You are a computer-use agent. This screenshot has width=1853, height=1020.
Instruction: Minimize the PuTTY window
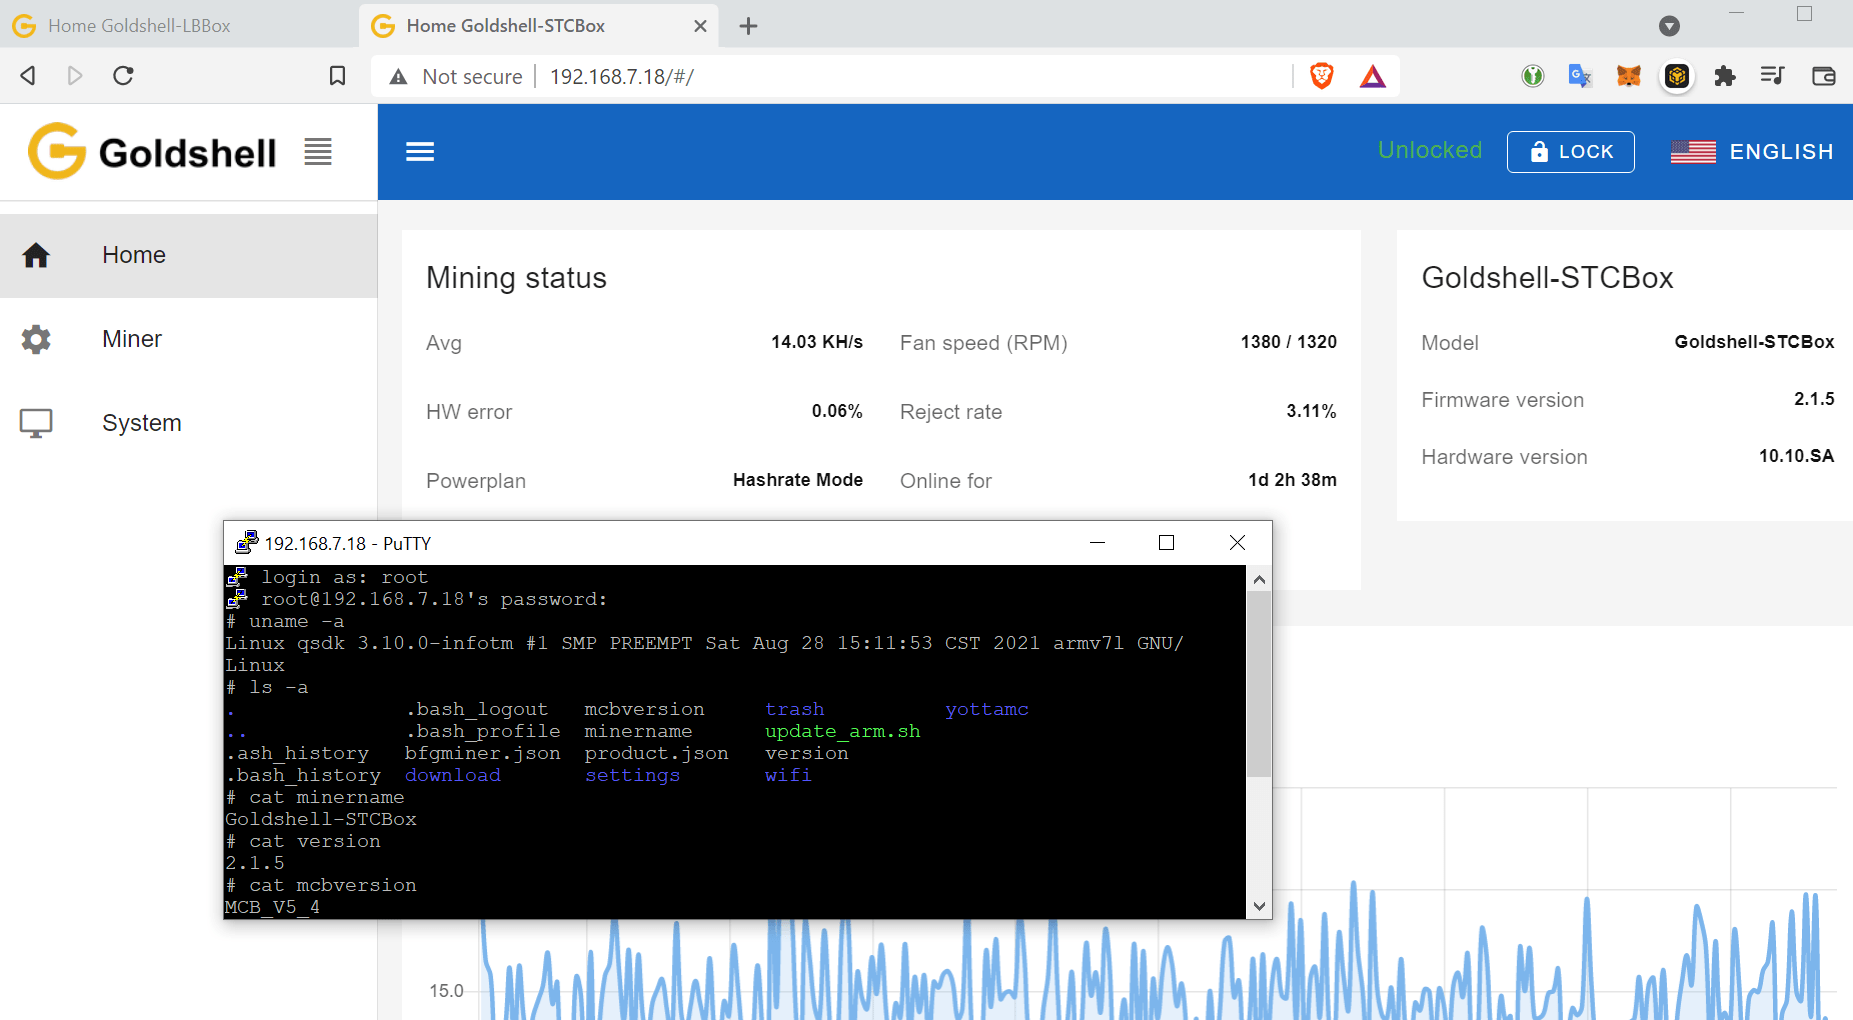click(x=1097, y=543)
